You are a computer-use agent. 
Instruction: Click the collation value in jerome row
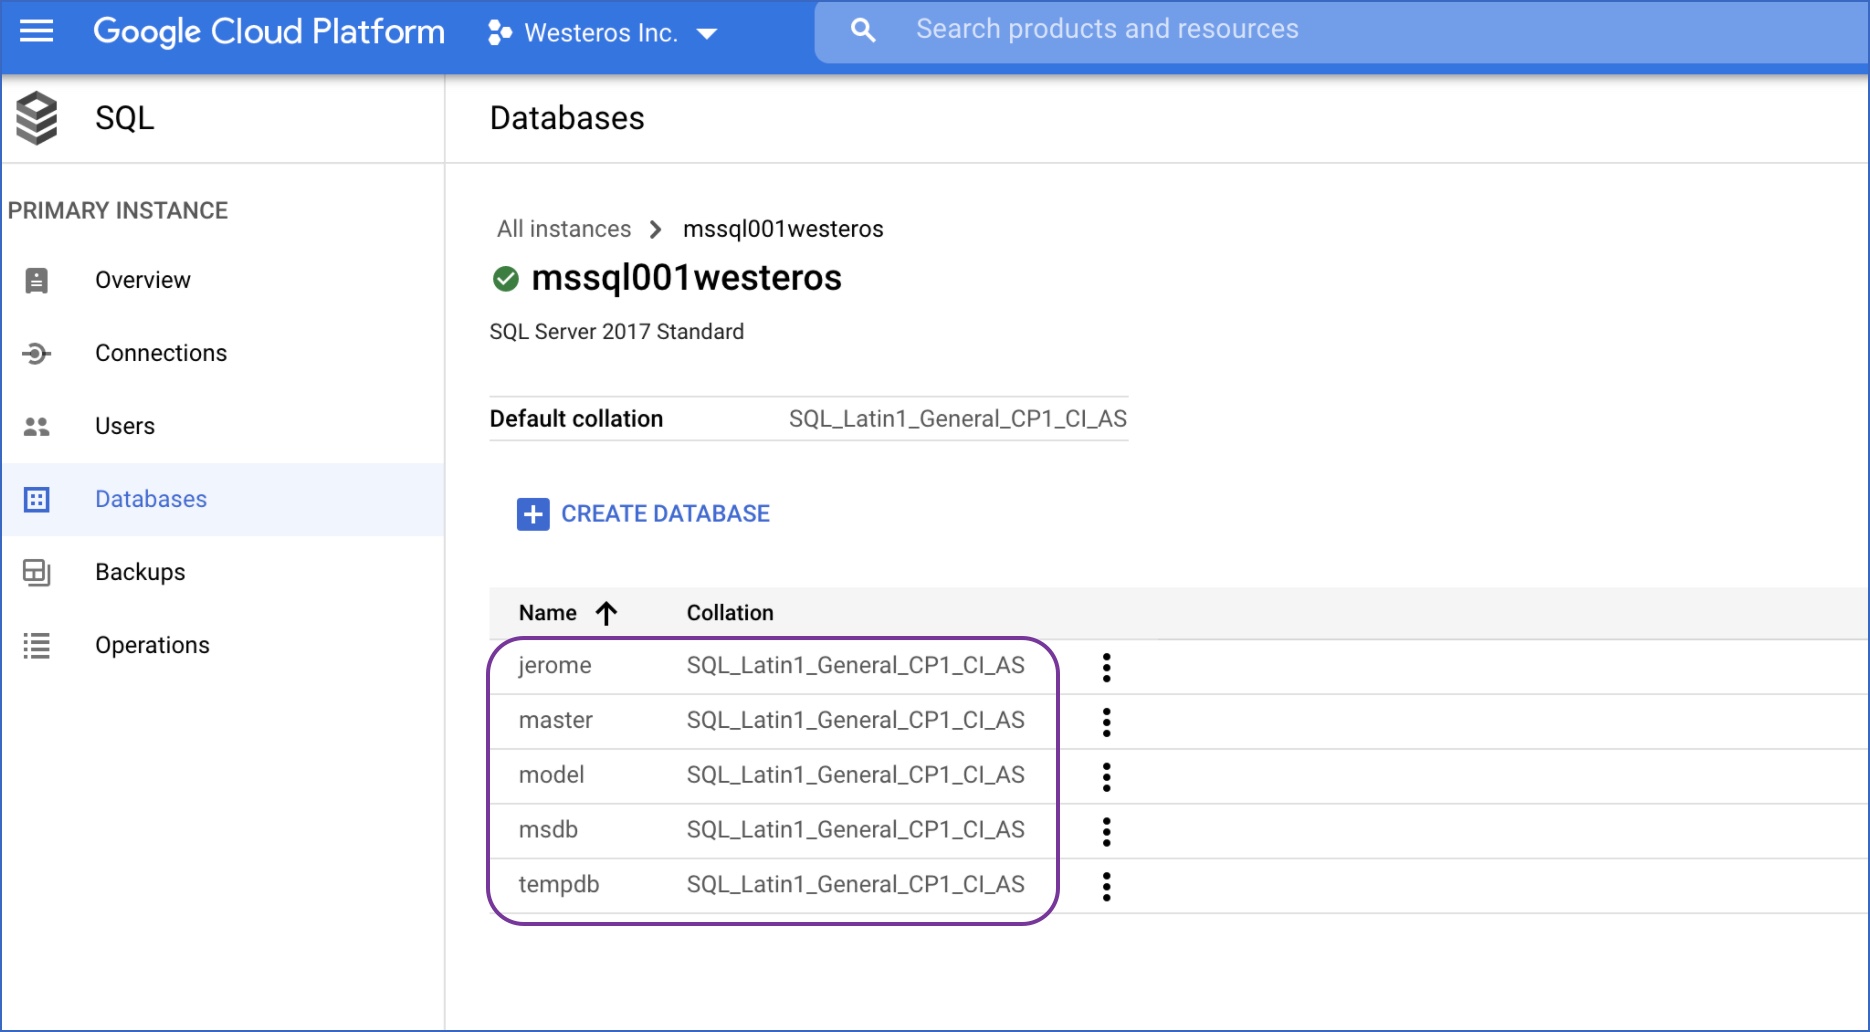[856, 666]
